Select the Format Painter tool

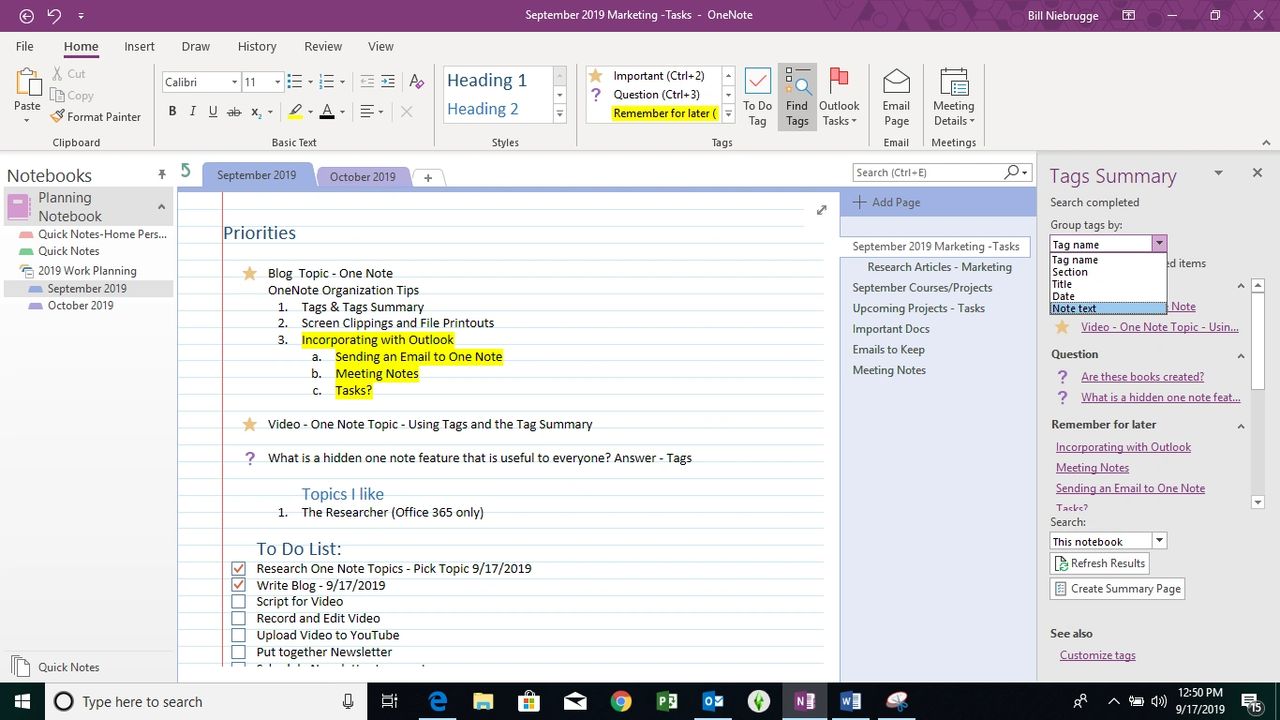pos(95,117)
